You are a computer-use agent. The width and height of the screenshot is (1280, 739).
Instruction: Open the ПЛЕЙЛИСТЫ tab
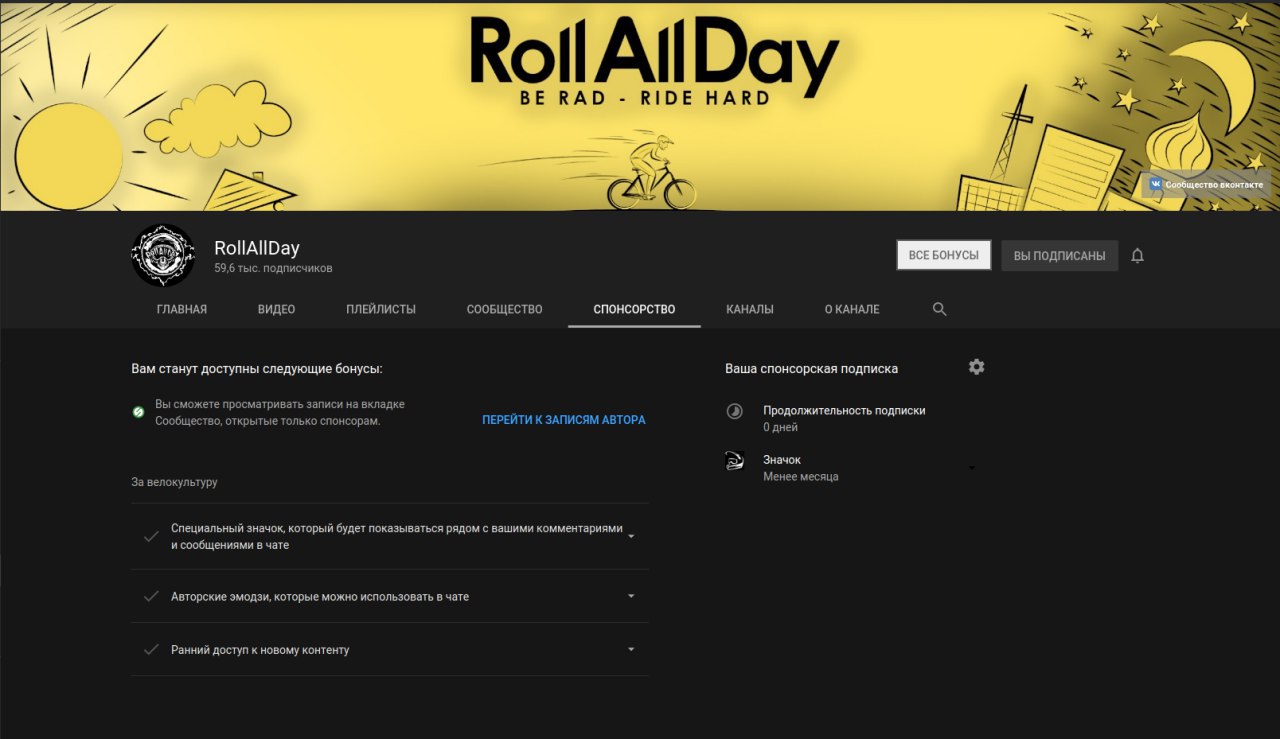click(x=381, y=309)
